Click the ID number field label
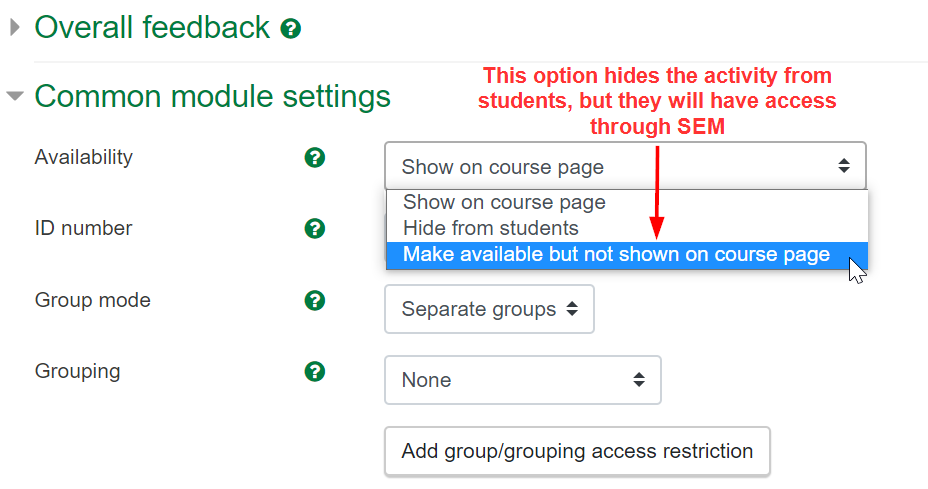Image resolution: width=928 pixels, height=489 pixels. coord(83,229)
